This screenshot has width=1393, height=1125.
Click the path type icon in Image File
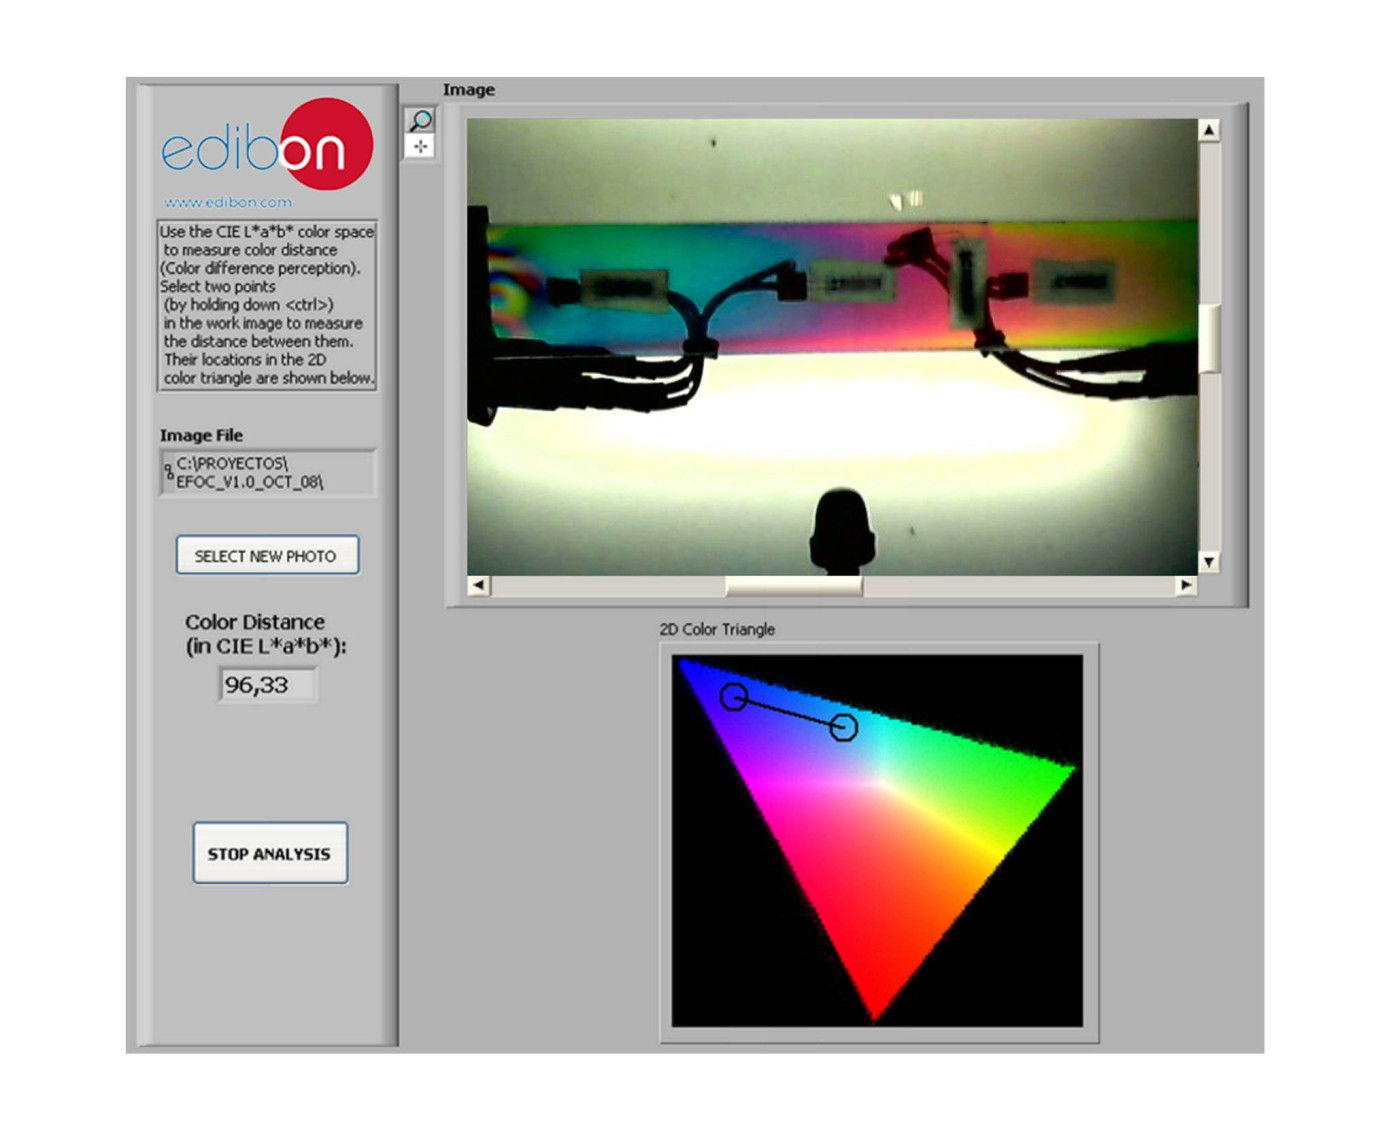(x=168, y=472)
